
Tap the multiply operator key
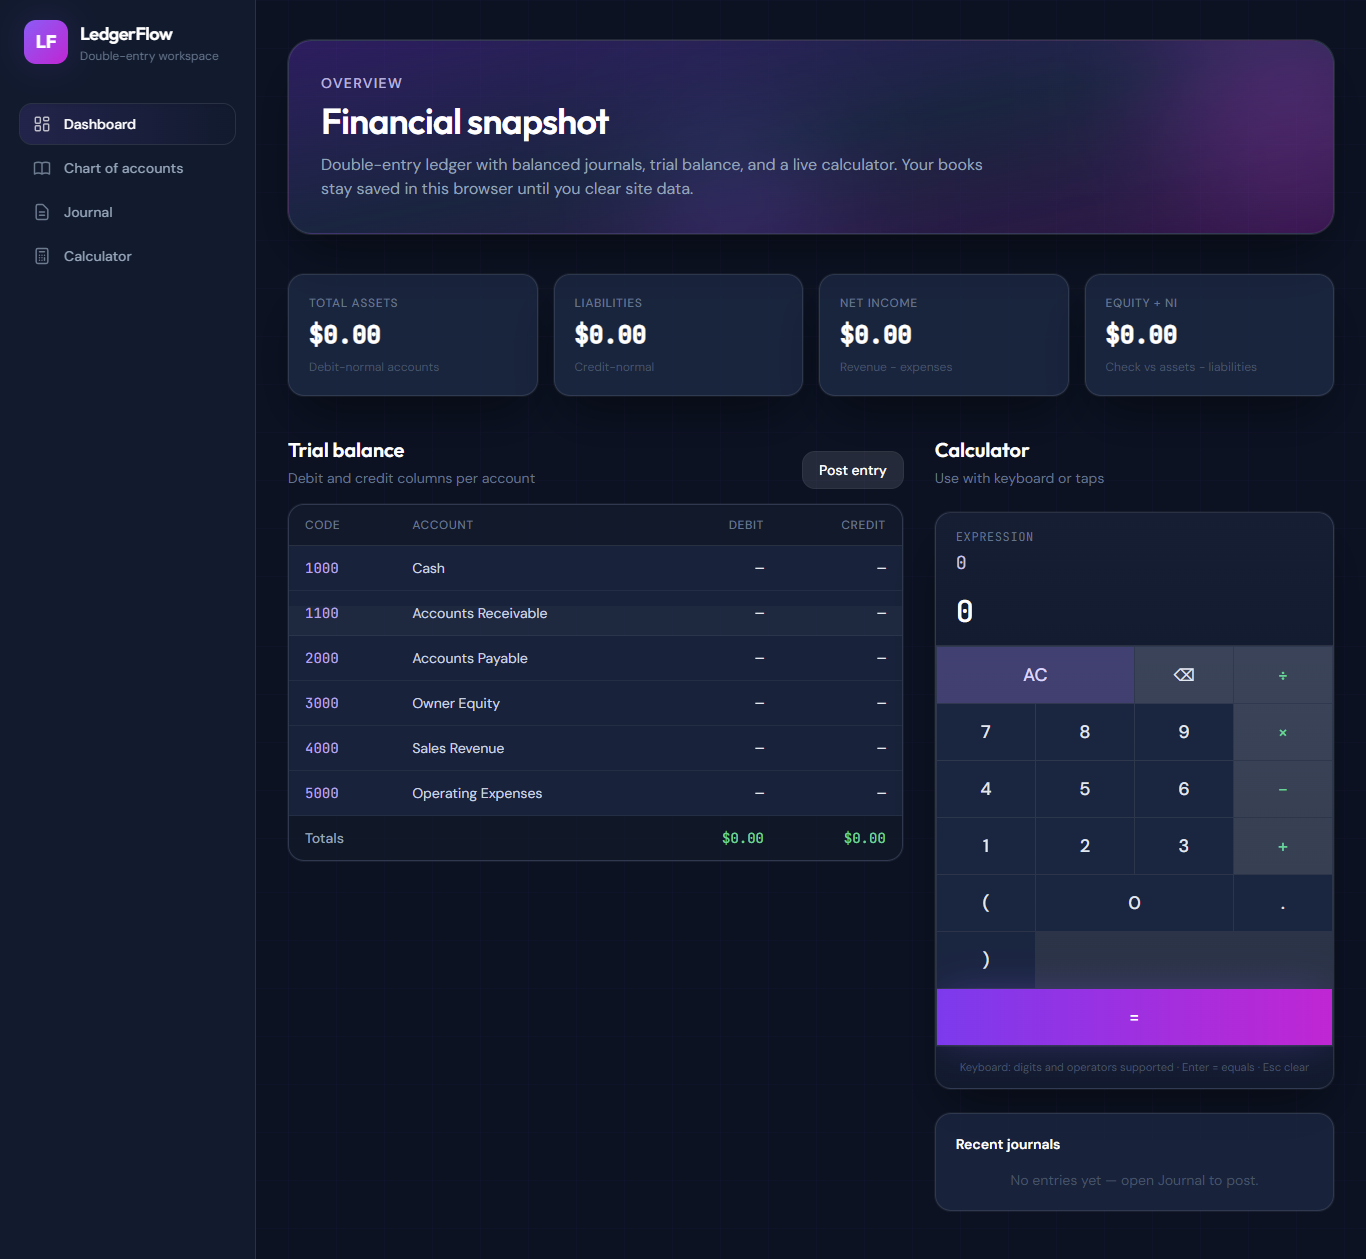tap(1283, 732)
